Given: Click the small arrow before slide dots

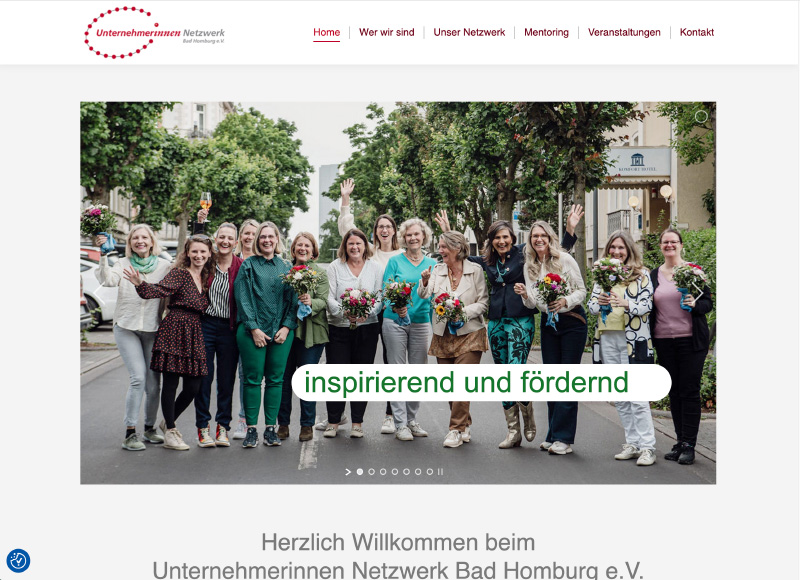Looking at the screenshot, I should 348,472.
